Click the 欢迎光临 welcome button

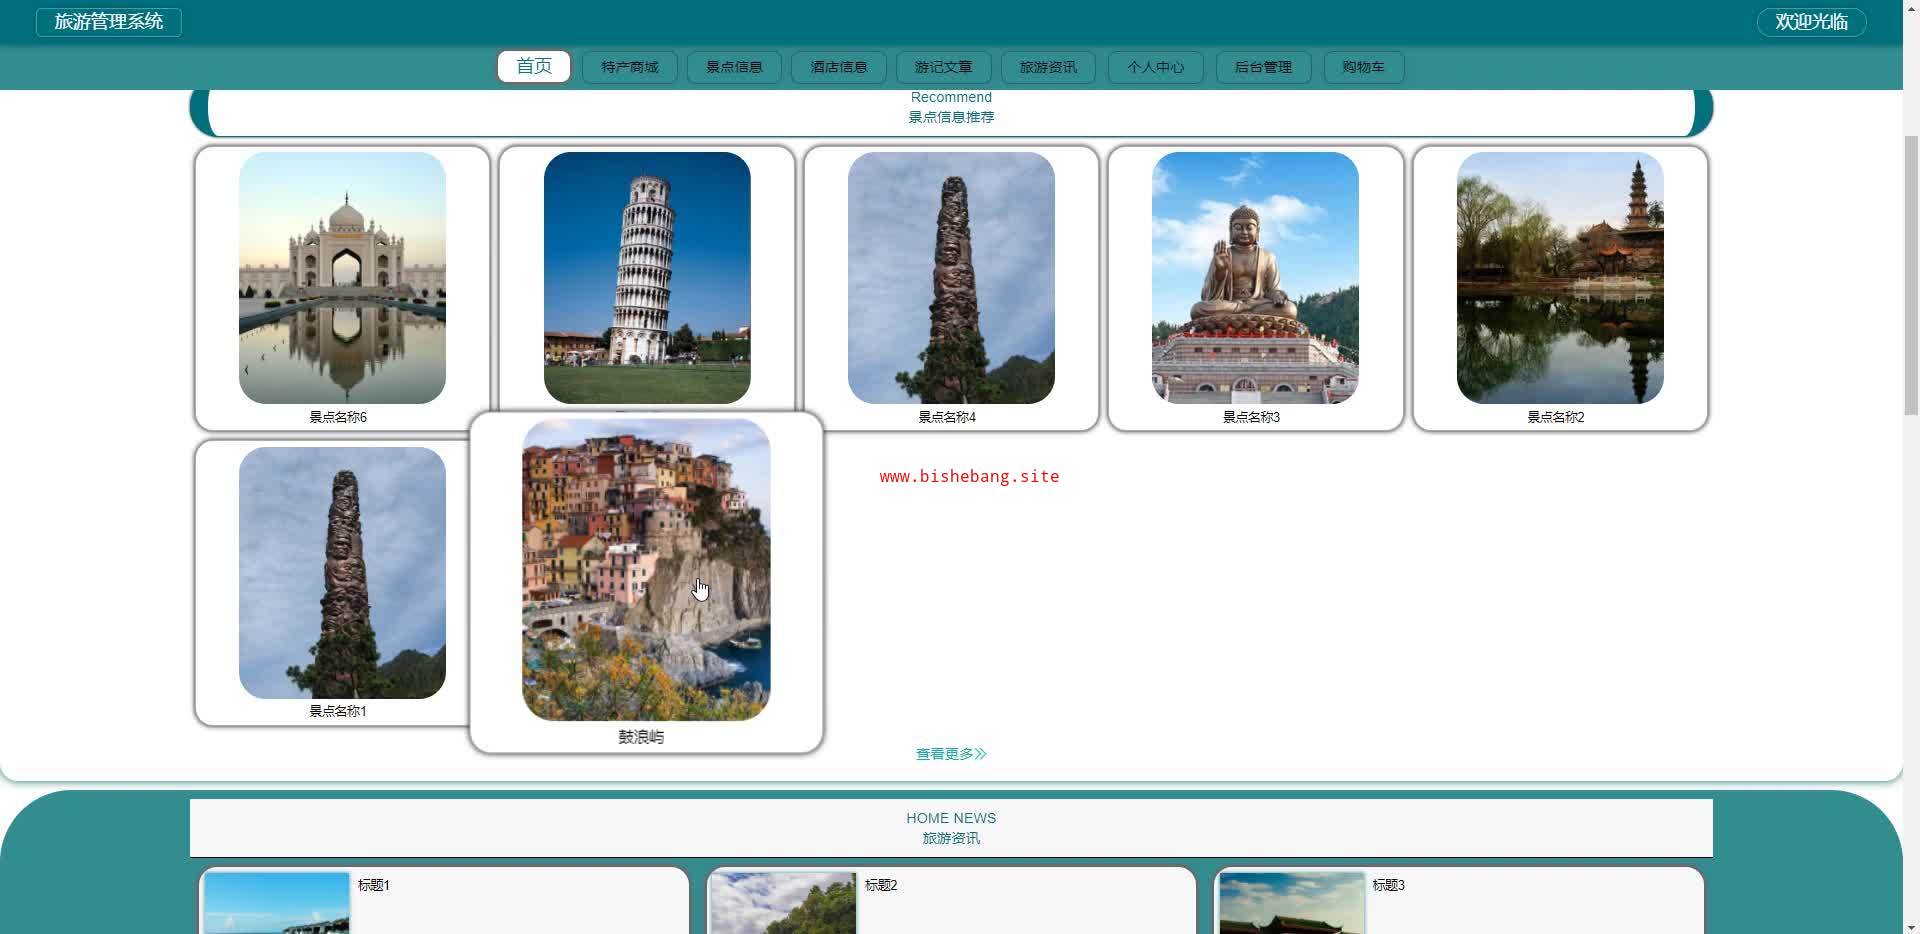pyautogui.click(x=1811, y=22)
